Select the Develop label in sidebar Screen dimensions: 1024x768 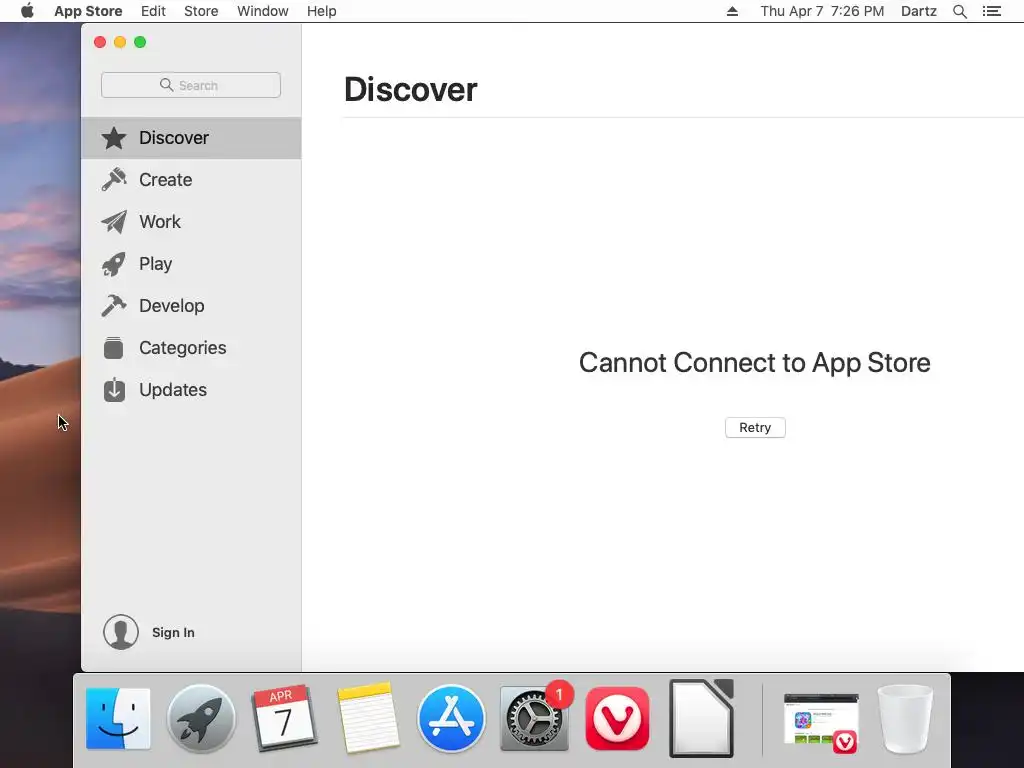coord(172,306)
